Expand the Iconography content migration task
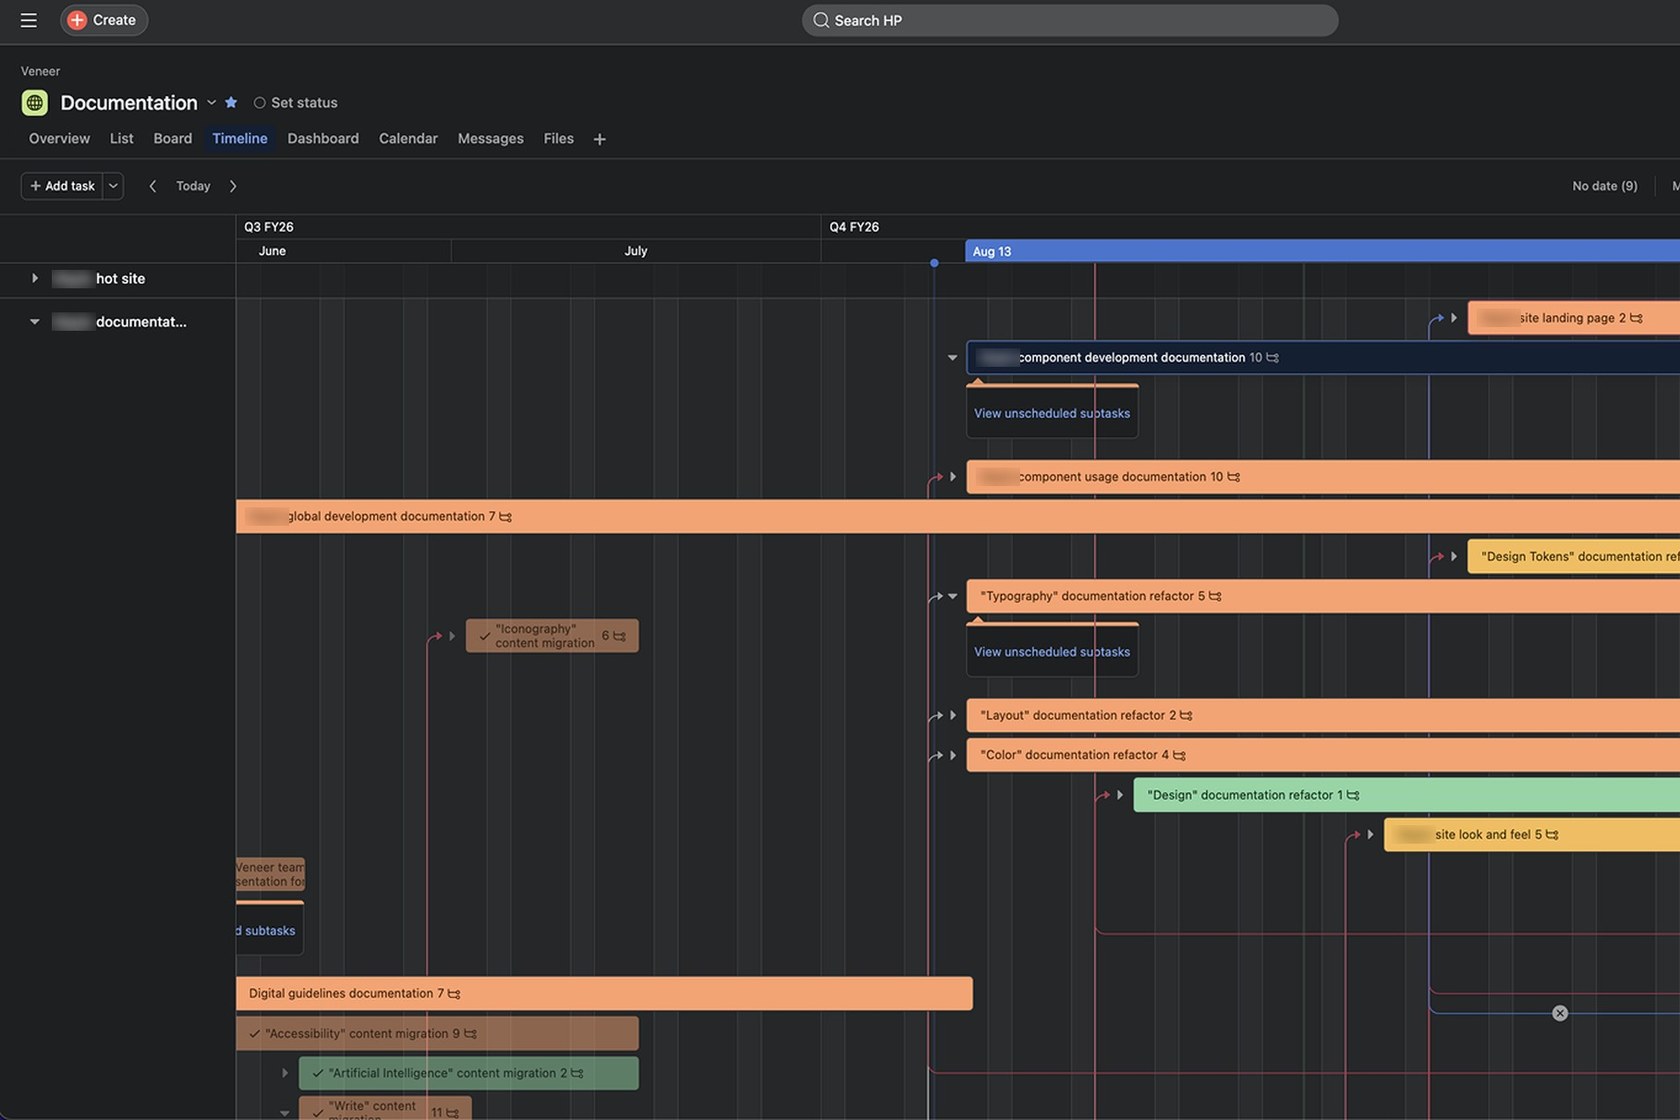Viewport: 1680px width, 1120px height. 452,636
